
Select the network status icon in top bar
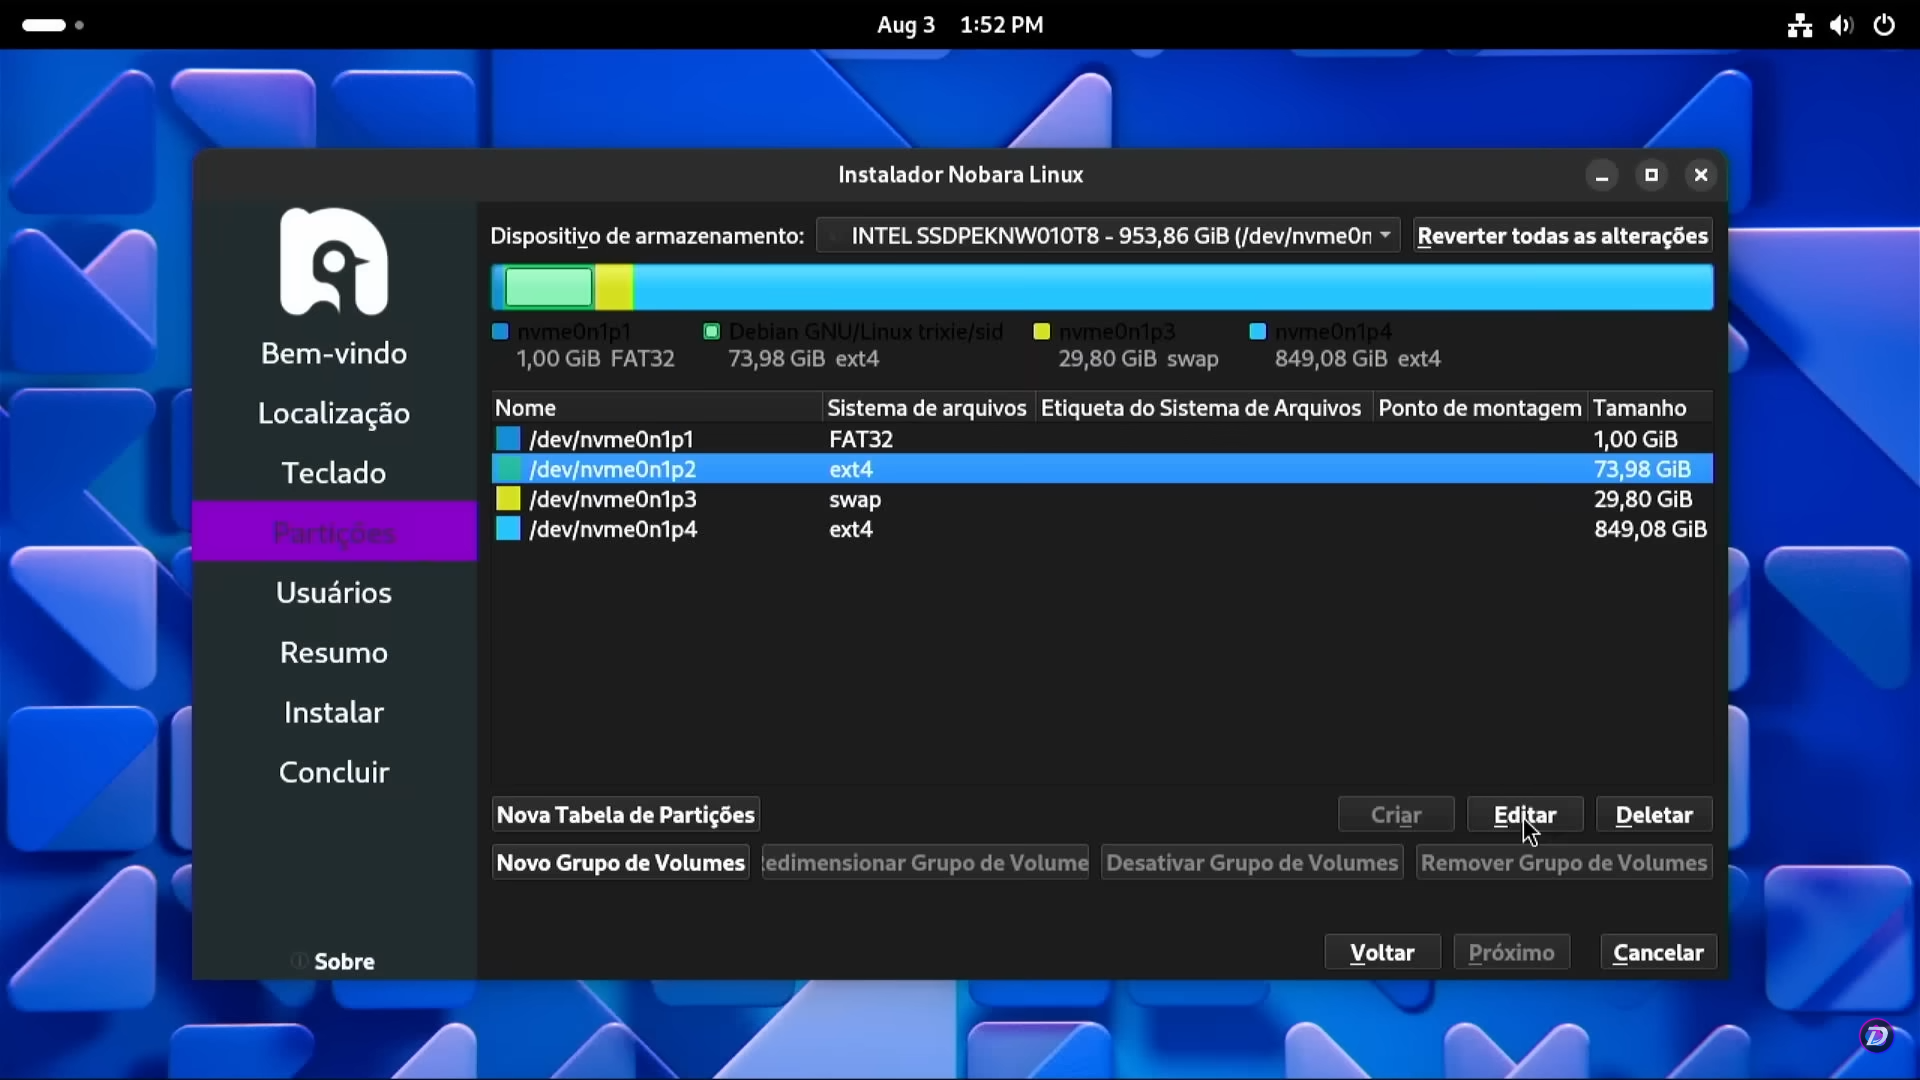(1799, 25)
